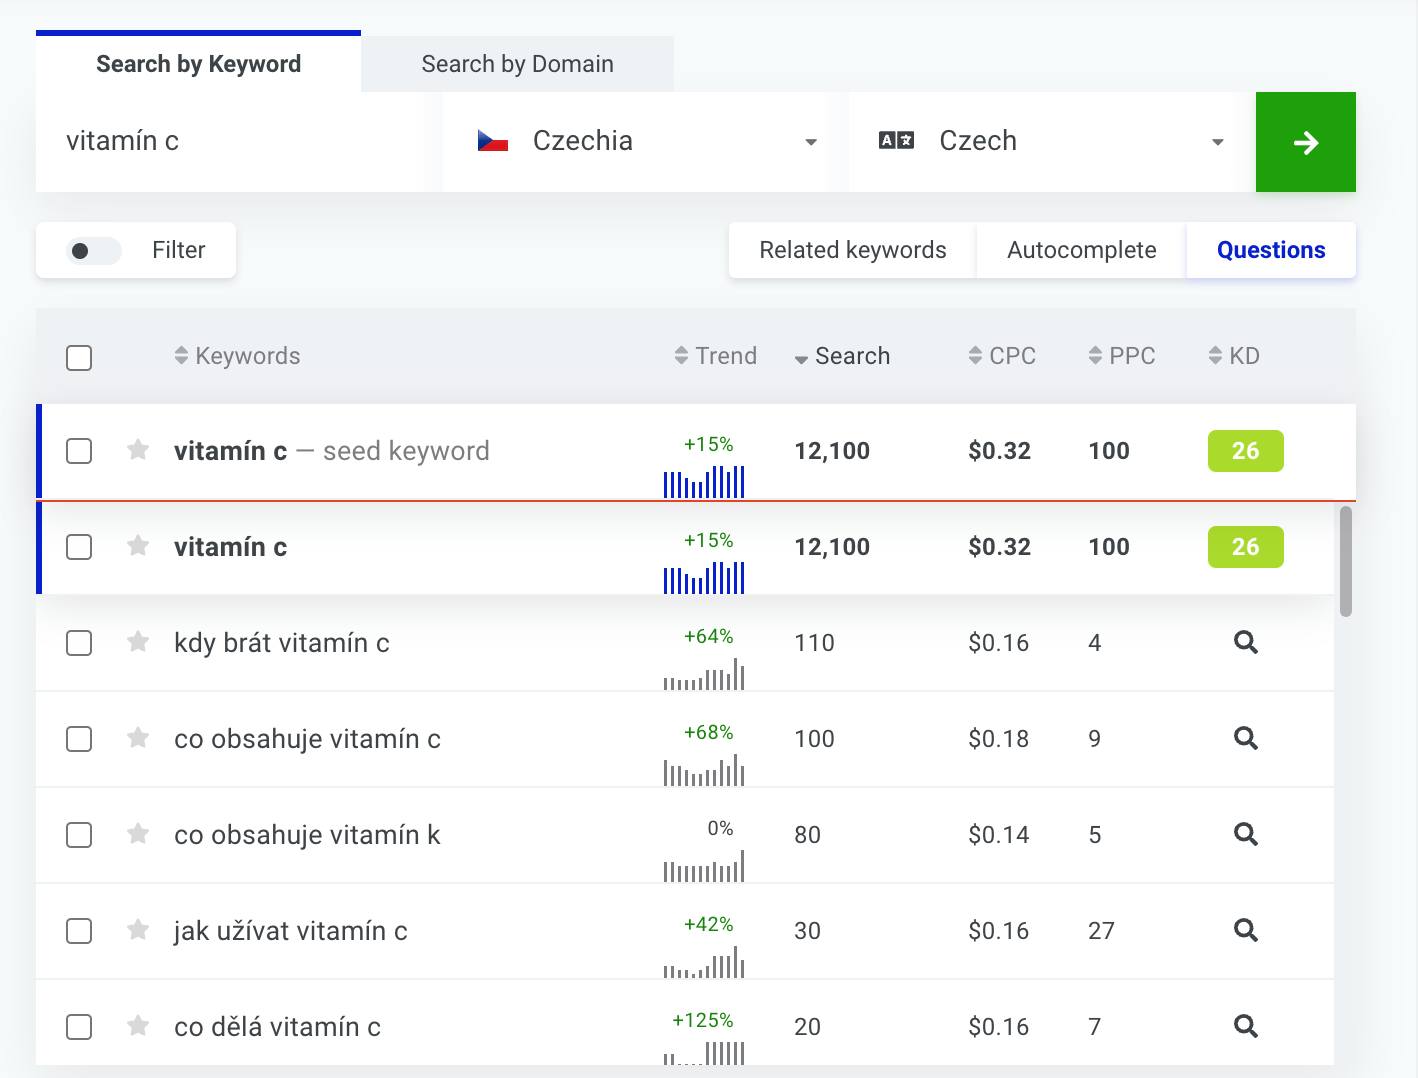Viewport: 1418px width, 1078px height.
Task: Star the 'kdy brát vitamín c' keyword
Action: point(138,642)
